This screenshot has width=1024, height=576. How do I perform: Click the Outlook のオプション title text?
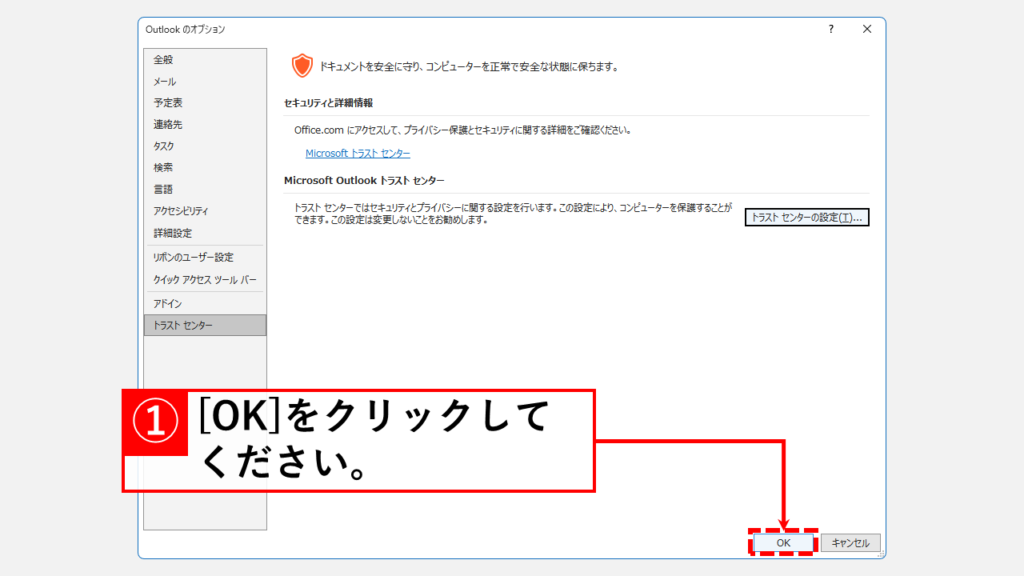coord(185,29)
